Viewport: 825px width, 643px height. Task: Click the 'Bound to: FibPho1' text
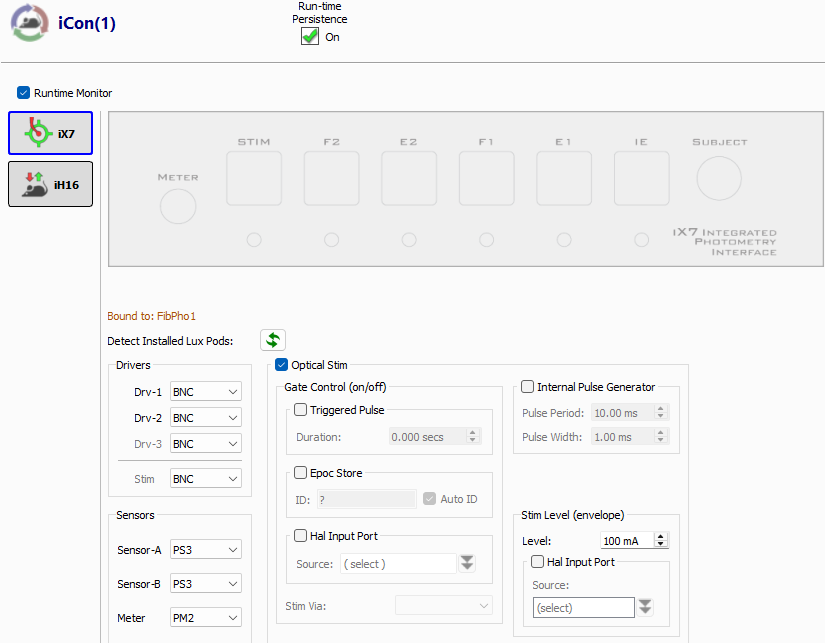[151, 316]
